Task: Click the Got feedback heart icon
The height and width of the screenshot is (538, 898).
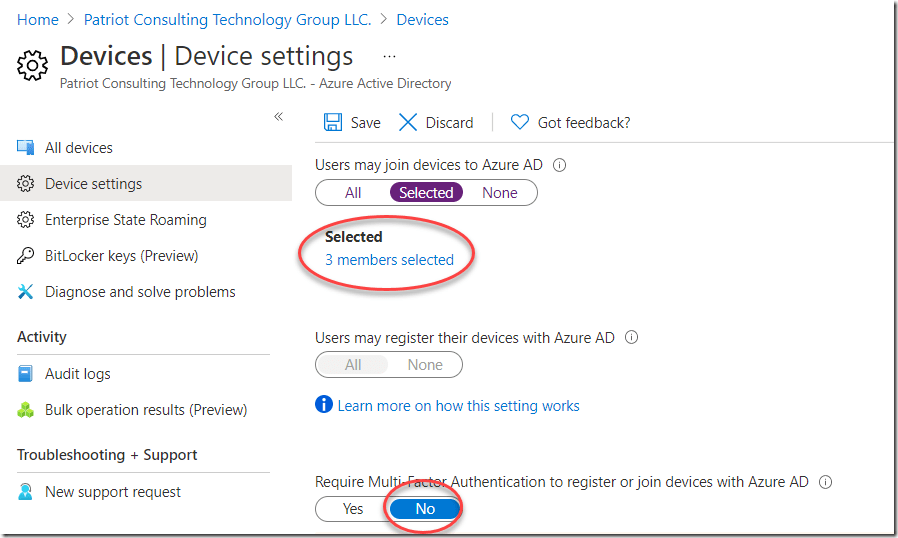Action: pyautogui.click(x=519, y=122)
